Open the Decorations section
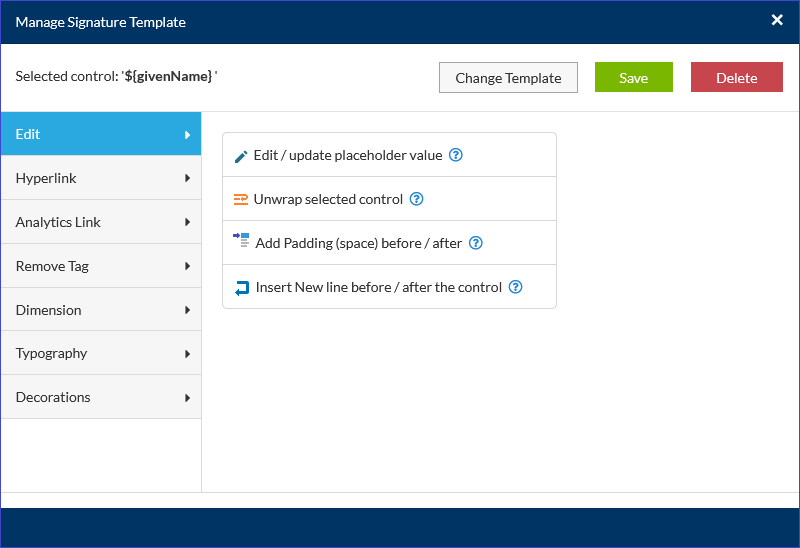Screen dimensions: 800x548 point(100,397)
